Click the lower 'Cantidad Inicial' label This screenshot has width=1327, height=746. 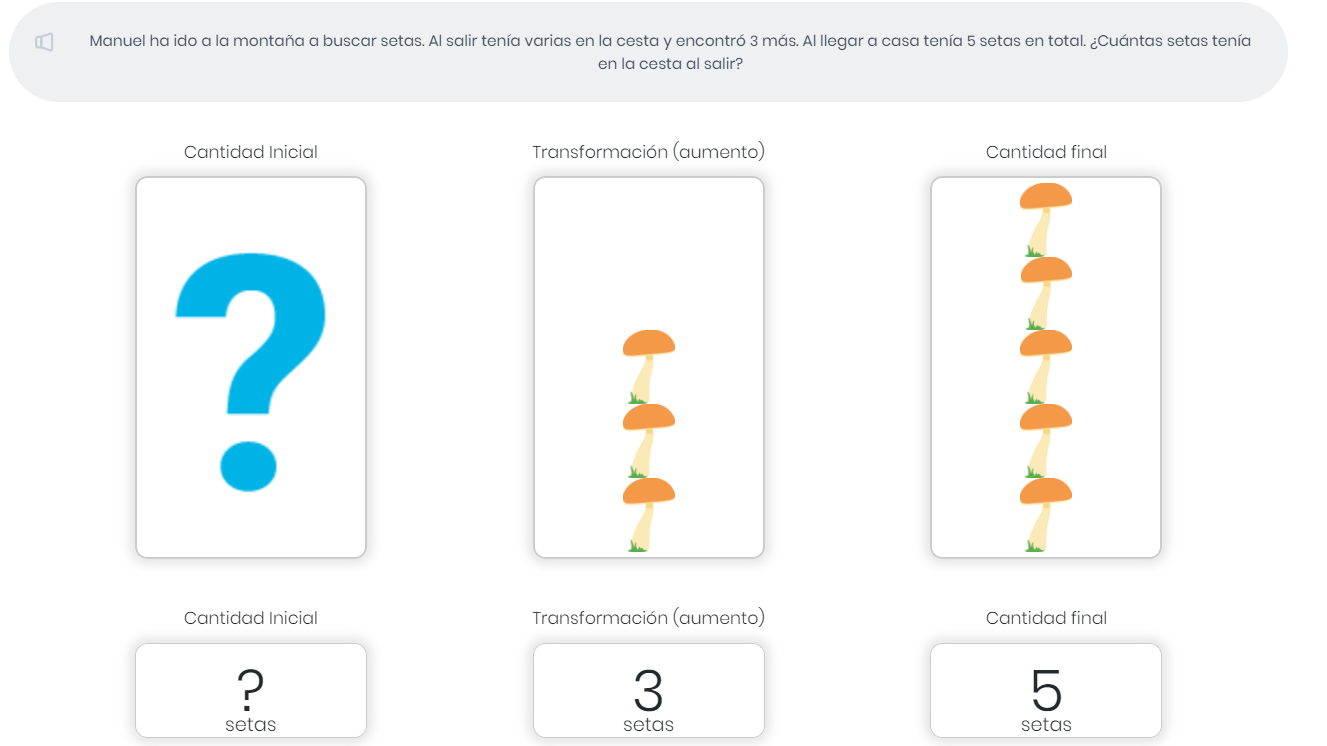click(x=251, y=618)
